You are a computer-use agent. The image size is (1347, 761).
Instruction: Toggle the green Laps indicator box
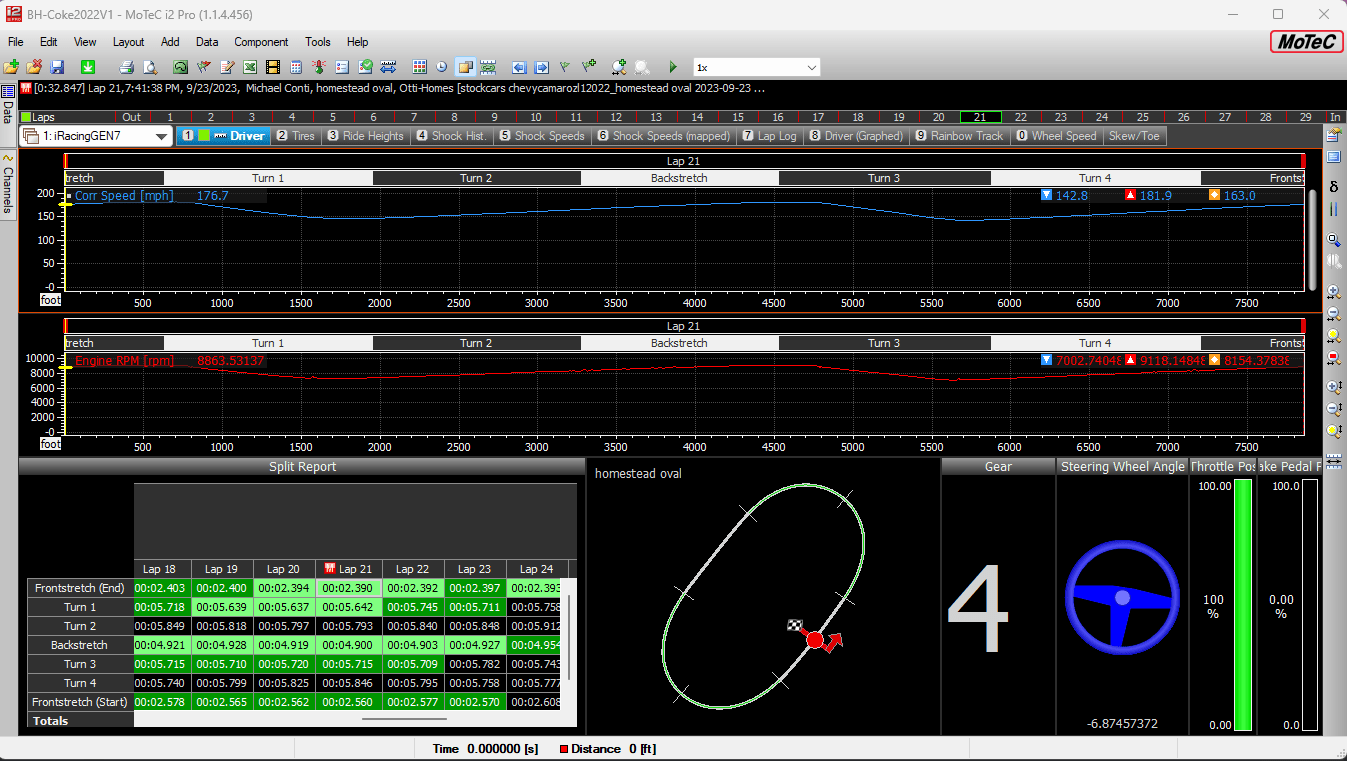[x=26, y=117]
